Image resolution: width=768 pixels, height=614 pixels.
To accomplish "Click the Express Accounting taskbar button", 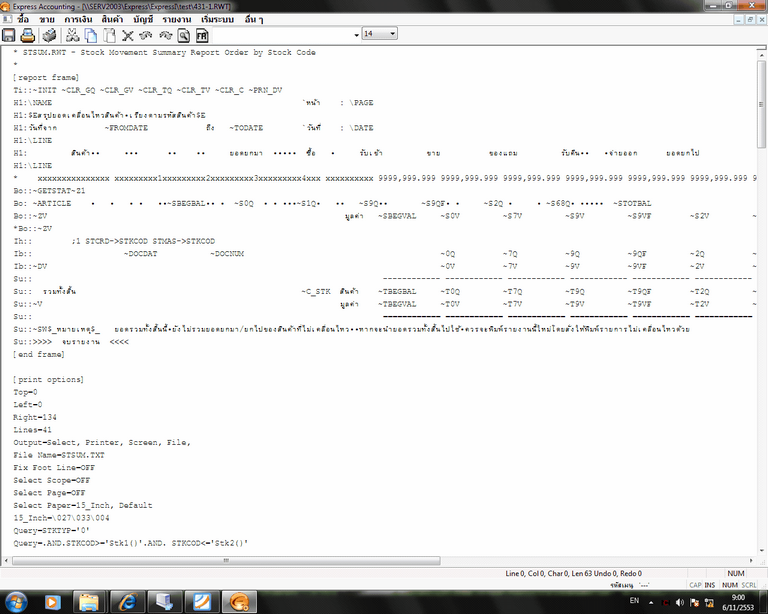I will [x=239, y=602].
